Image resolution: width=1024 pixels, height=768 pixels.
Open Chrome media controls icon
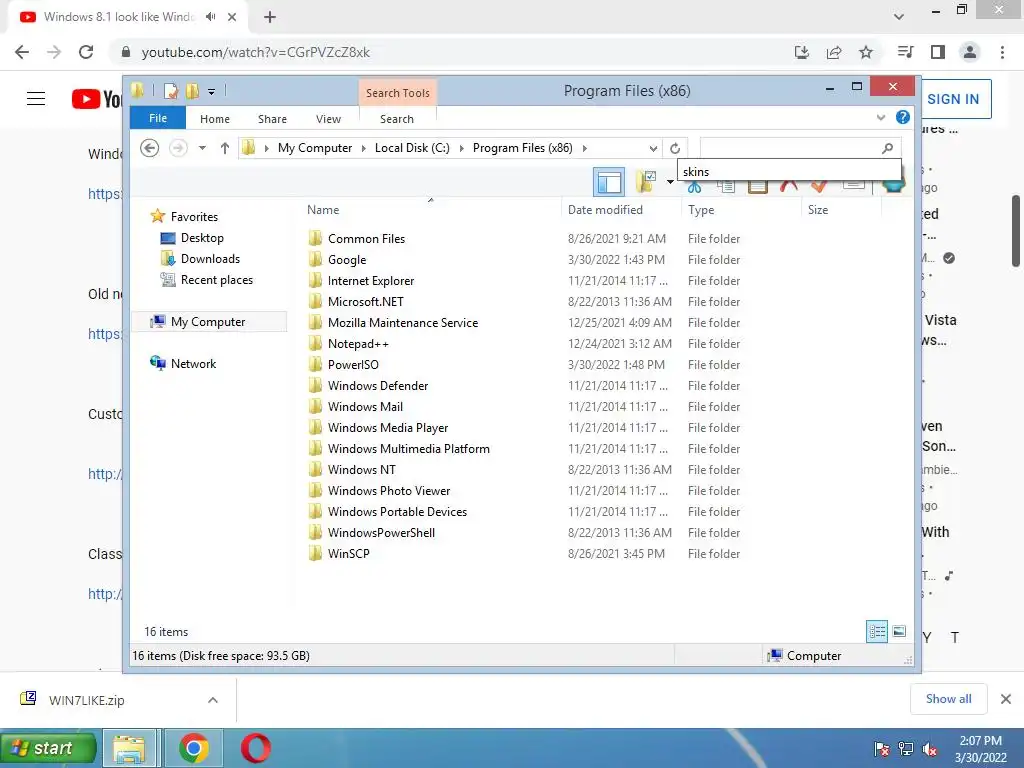pyautogui.click(x=905, y=52)
